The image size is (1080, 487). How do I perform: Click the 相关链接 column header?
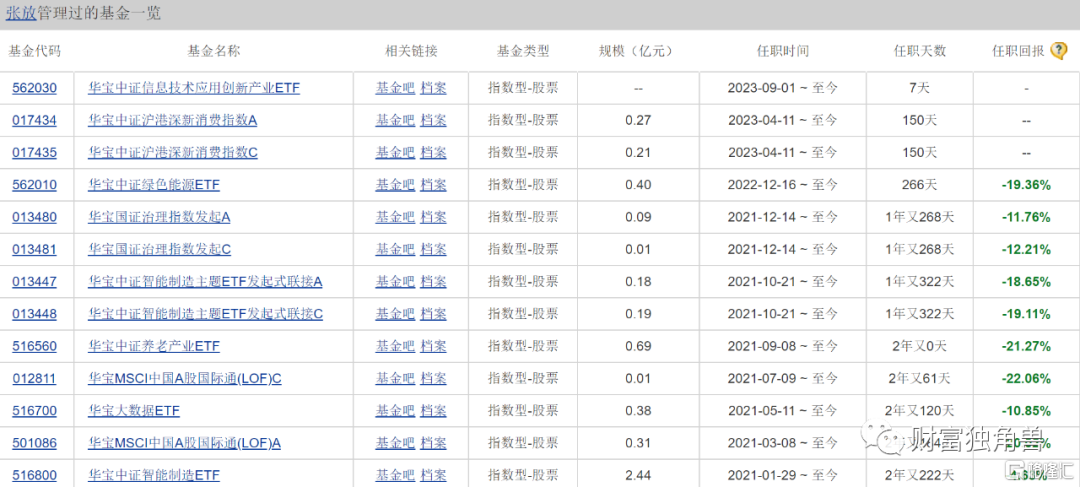click(x=411, y=51)
